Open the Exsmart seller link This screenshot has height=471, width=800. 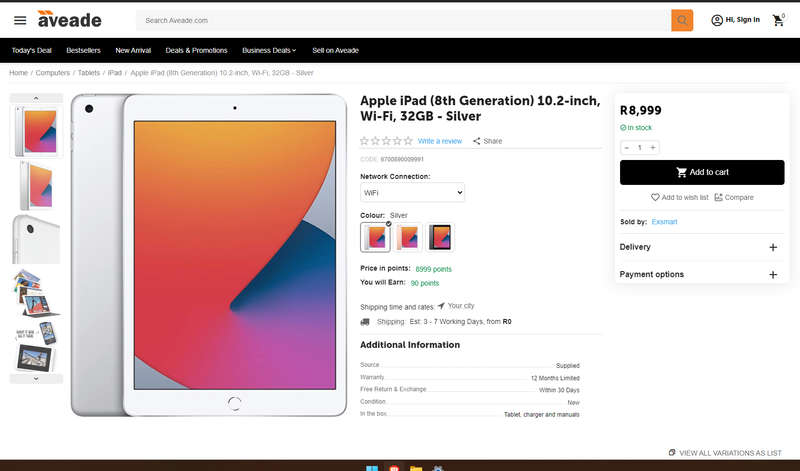[x=664, y=222]
